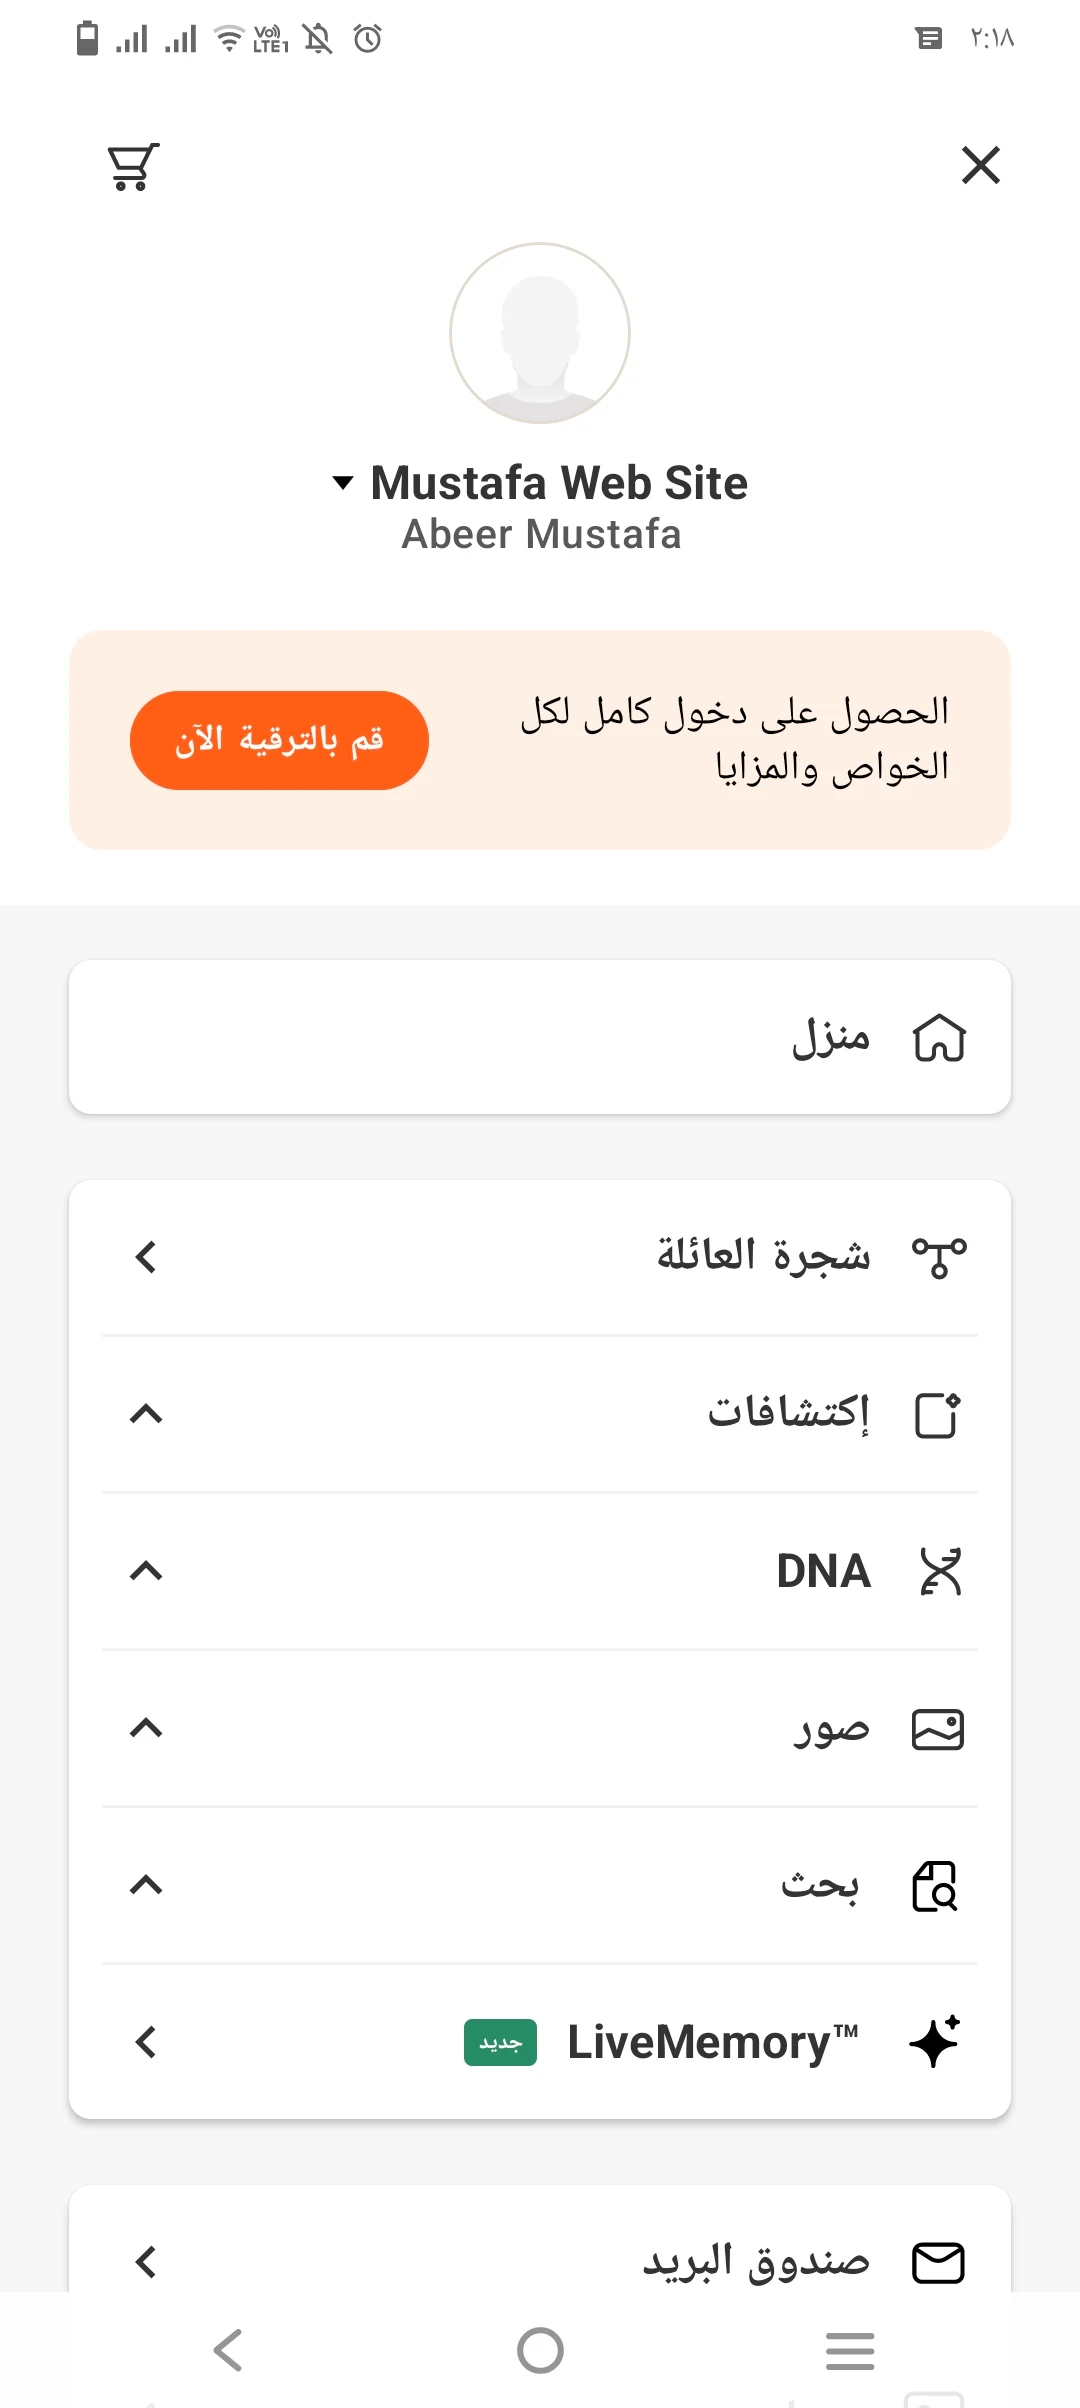Tap the family tree icon

click(x=938, y=1257)
